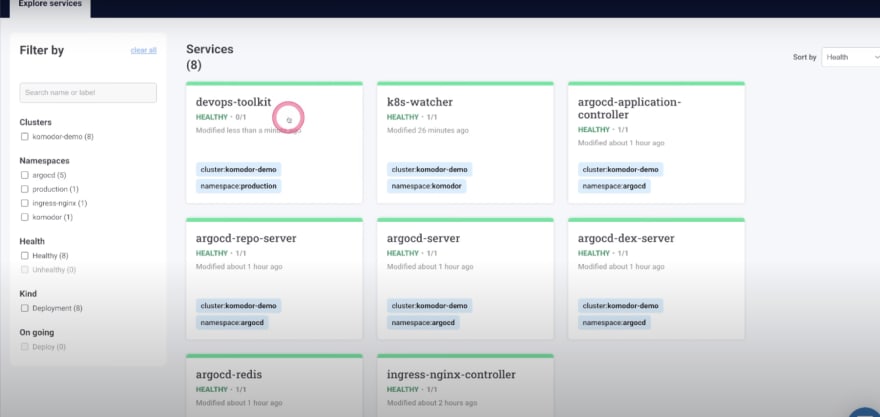Click cluster:komodor-demo tag on argocd-dex-server

tap(620, 306)
